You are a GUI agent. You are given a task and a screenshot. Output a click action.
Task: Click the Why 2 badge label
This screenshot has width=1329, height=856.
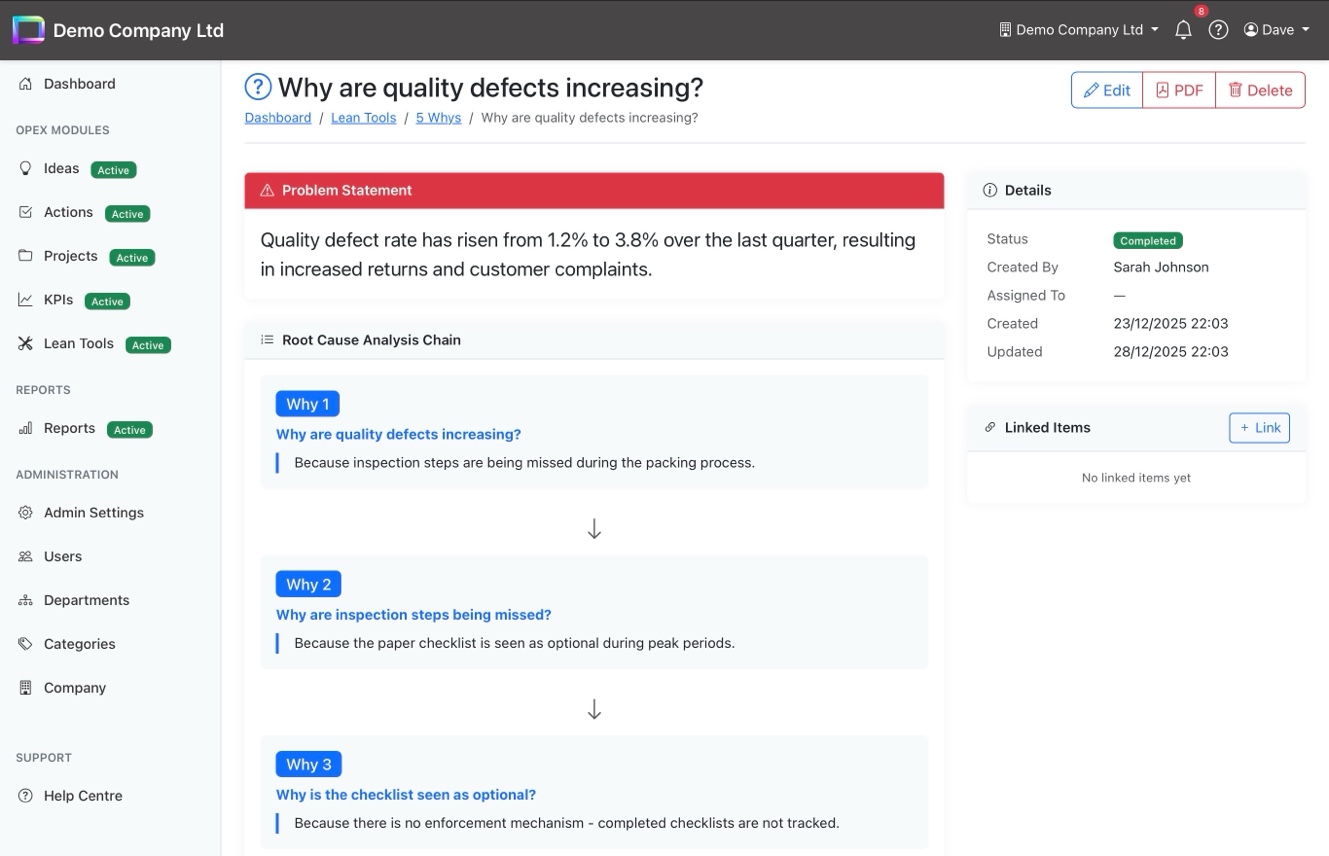tap(308, 584)
